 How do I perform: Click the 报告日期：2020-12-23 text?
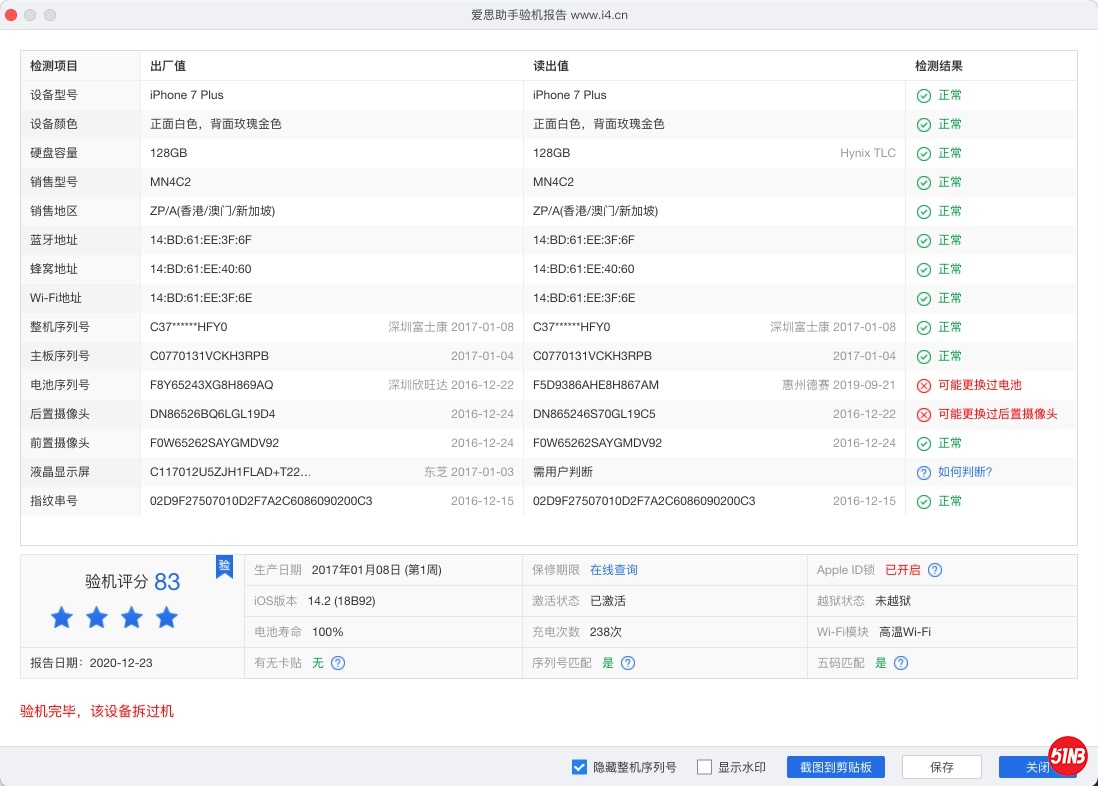pos(91,663)
